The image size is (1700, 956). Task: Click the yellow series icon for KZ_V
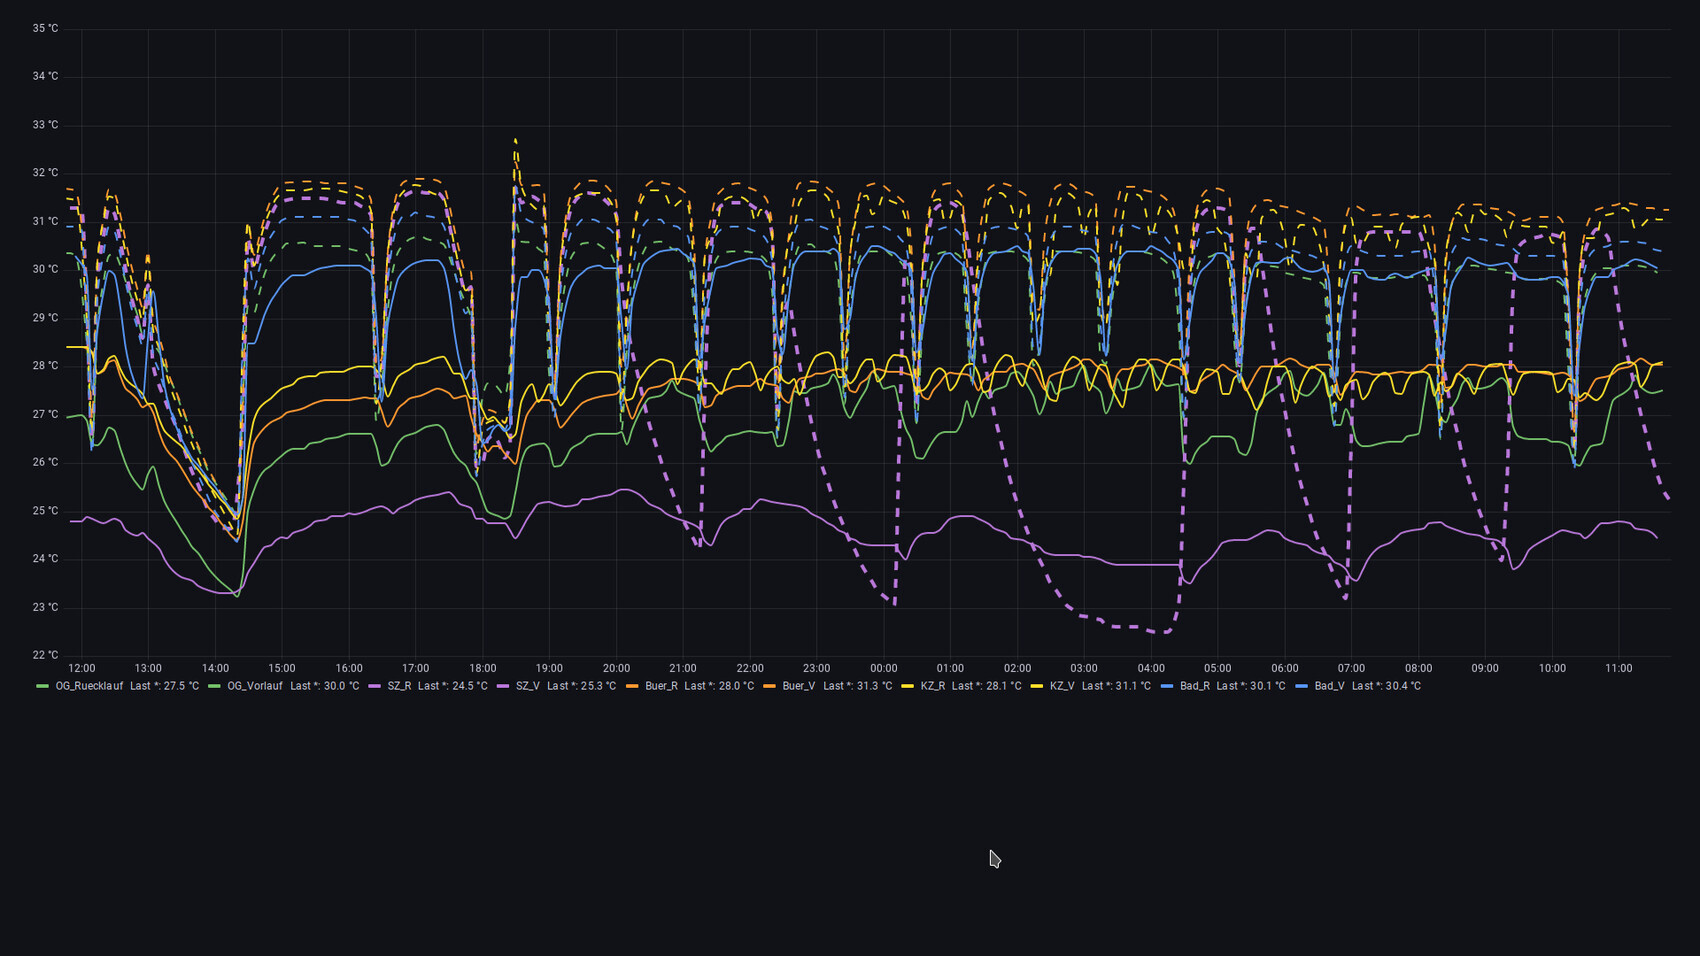coord(1037,686)
